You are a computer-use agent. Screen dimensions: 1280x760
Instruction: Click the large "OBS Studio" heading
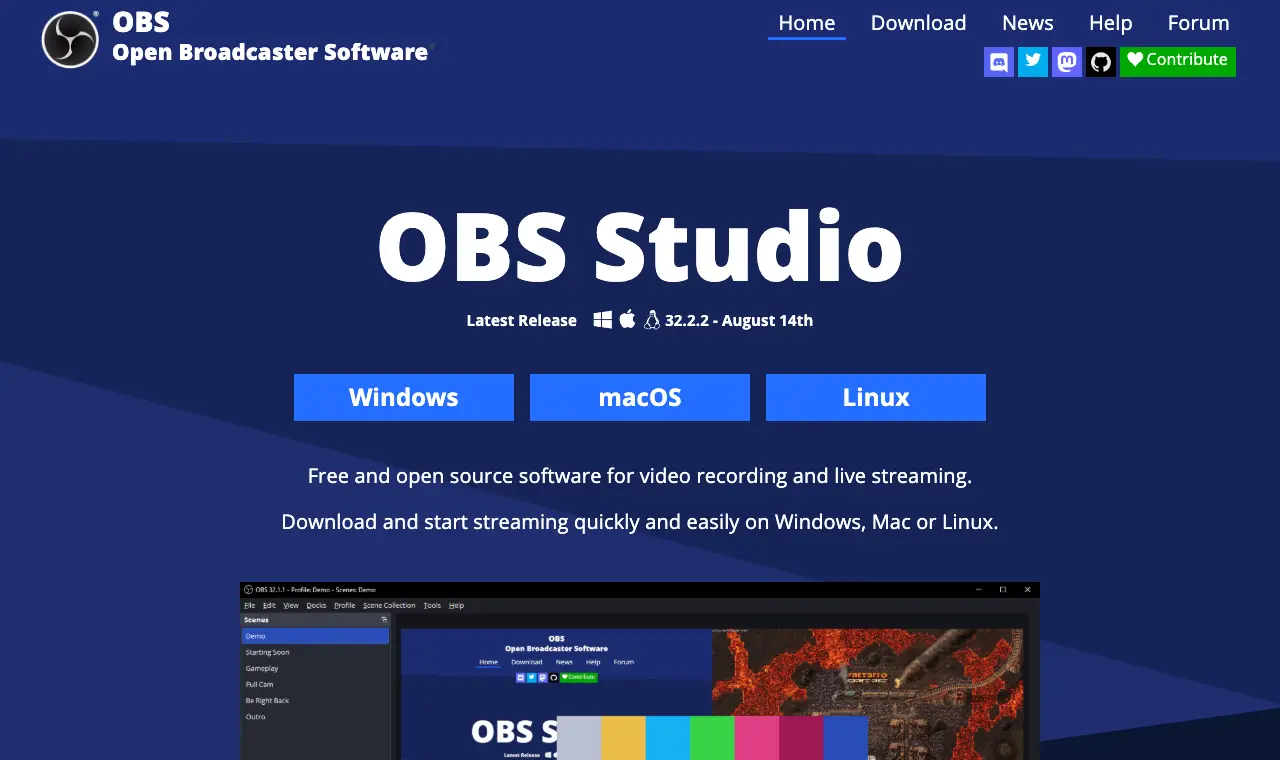640,247
